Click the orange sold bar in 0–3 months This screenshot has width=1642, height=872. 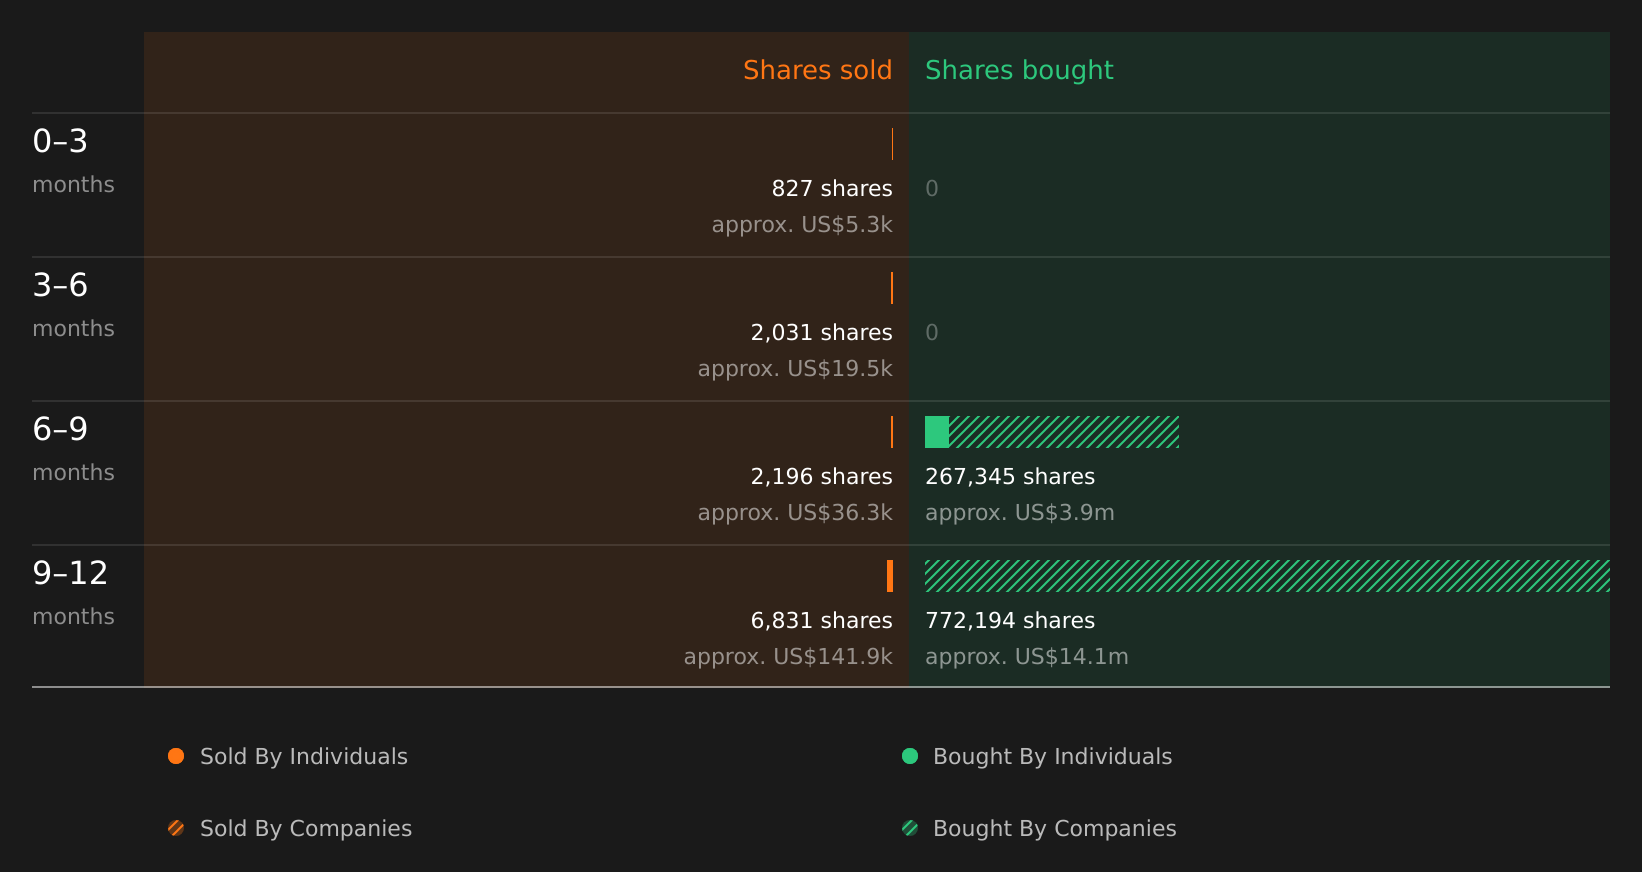(x=892, y=144)
